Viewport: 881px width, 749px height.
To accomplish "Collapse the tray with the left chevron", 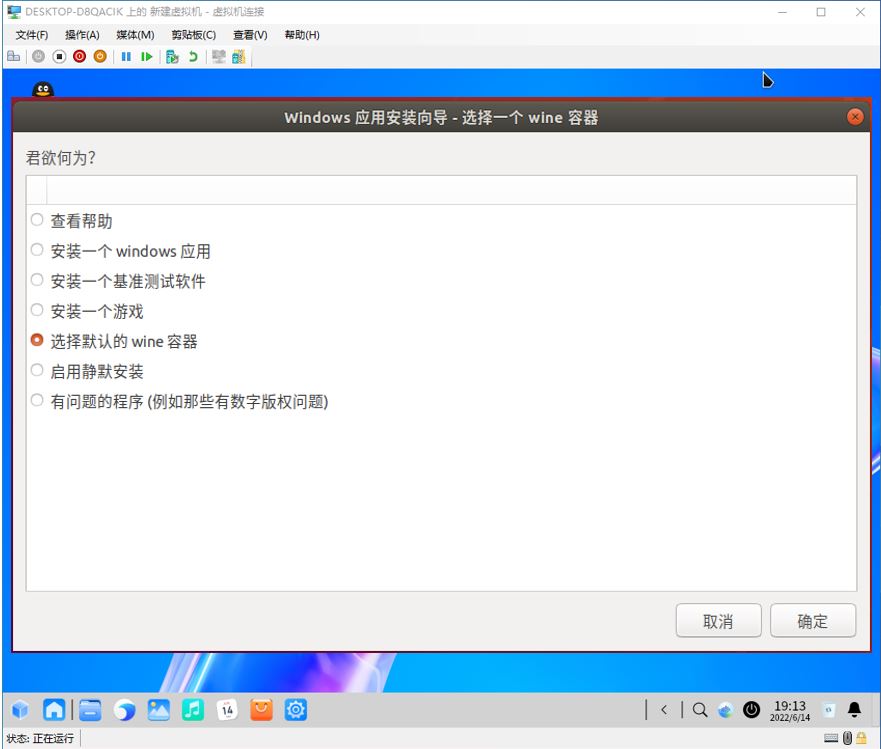I will [664, 709].
